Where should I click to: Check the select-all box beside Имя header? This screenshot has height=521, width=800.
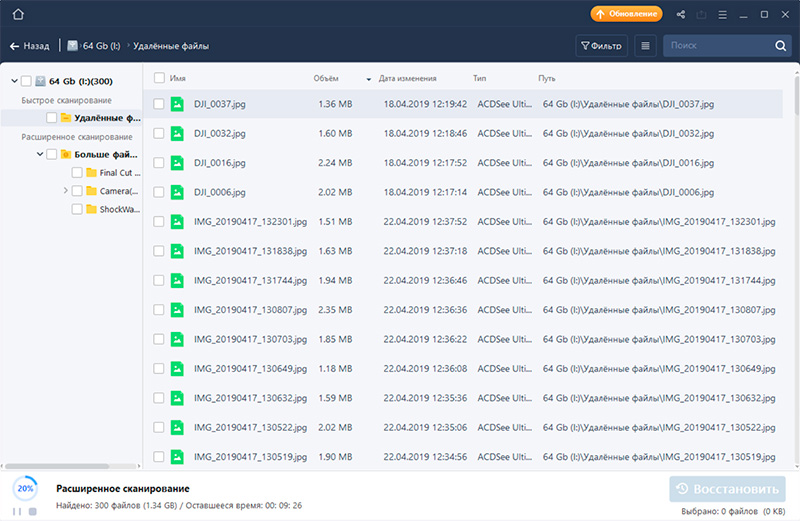(x=158, y=77)
